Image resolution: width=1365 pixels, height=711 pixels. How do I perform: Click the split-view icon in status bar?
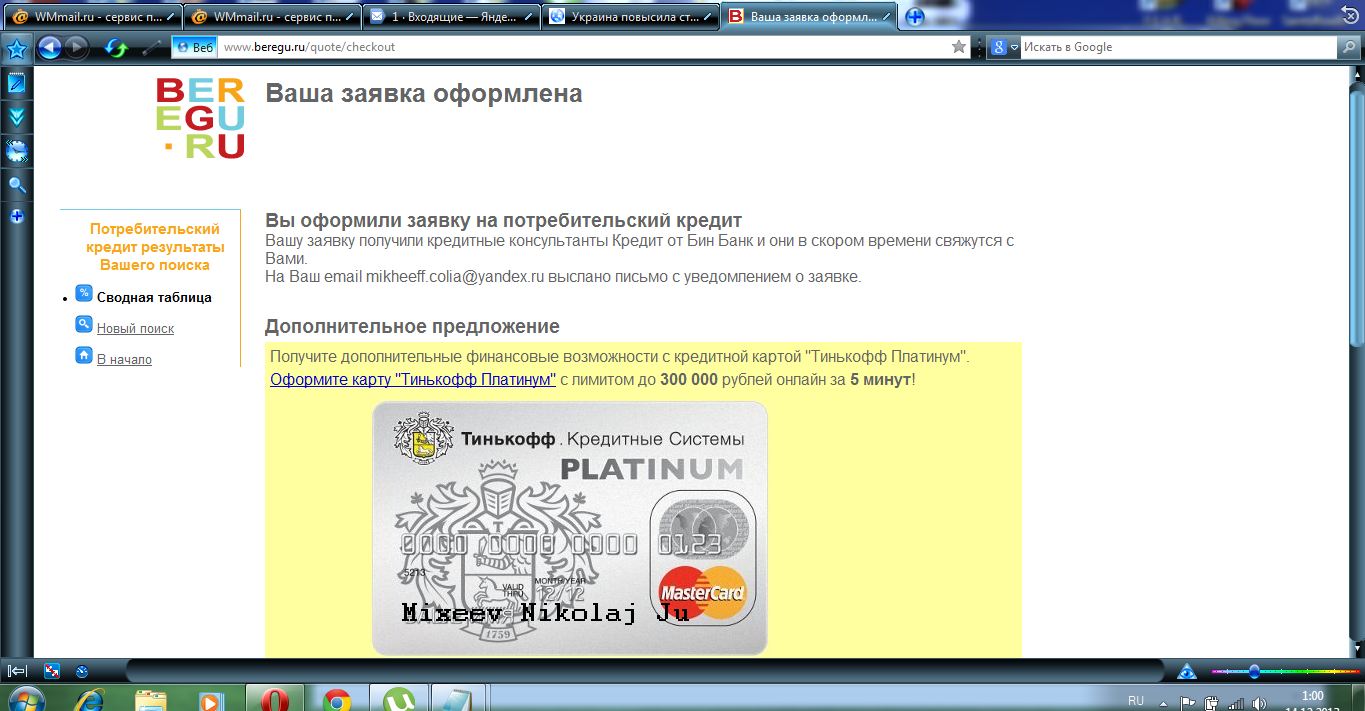tap(53, 671)
